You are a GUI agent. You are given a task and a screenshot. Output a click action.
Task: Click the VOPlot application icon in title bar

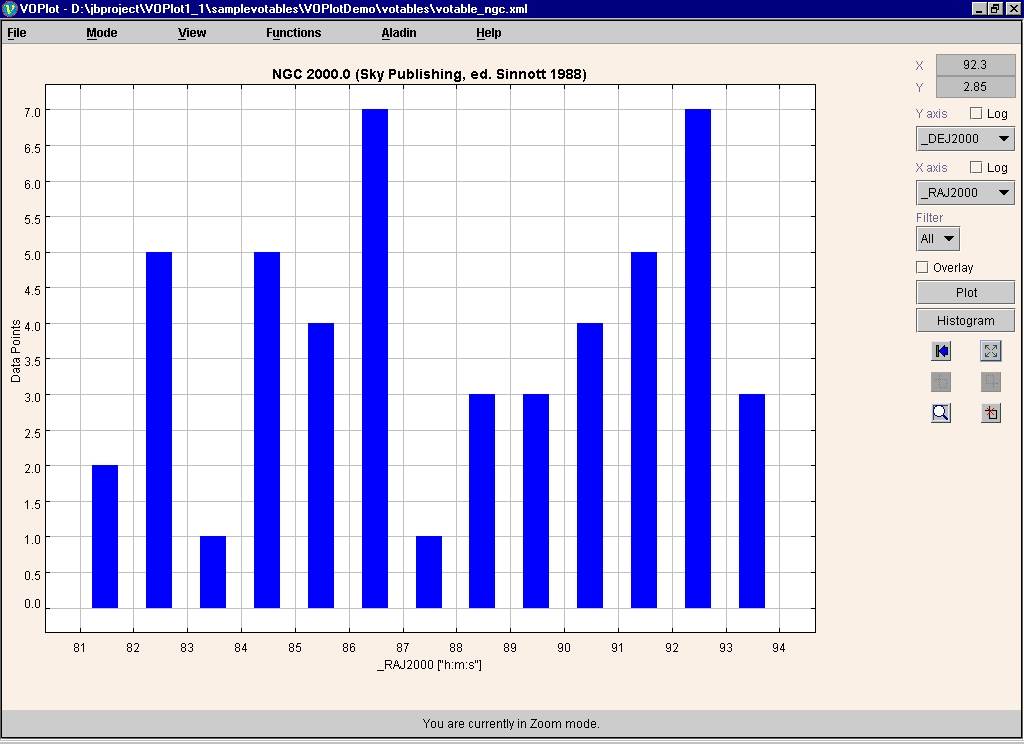pos(9,8)
